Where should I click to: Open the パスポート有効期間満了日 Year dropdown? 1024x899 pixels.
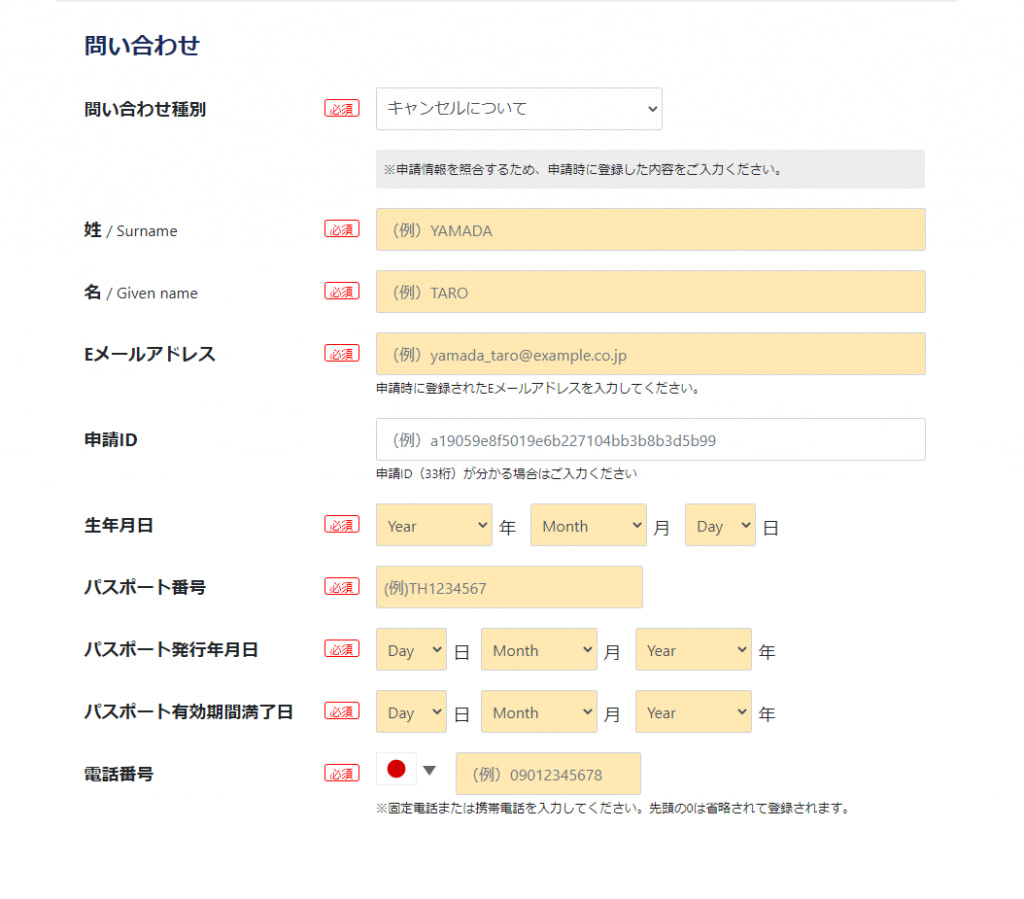pyautogui.click(x=693, y=711)
